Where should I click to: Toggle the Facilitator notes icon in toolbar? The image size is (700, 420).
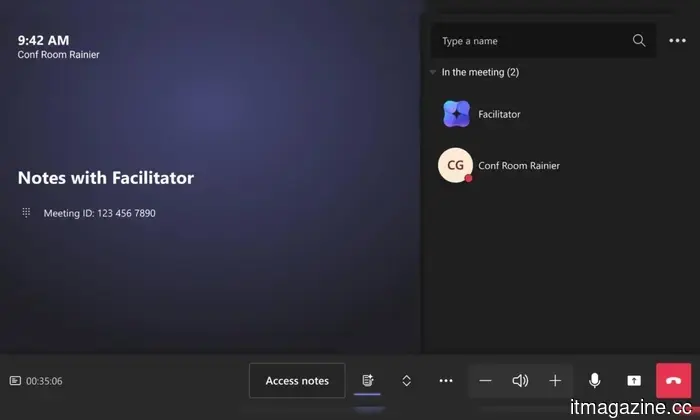pyautogui.click(x=367, y=381)
